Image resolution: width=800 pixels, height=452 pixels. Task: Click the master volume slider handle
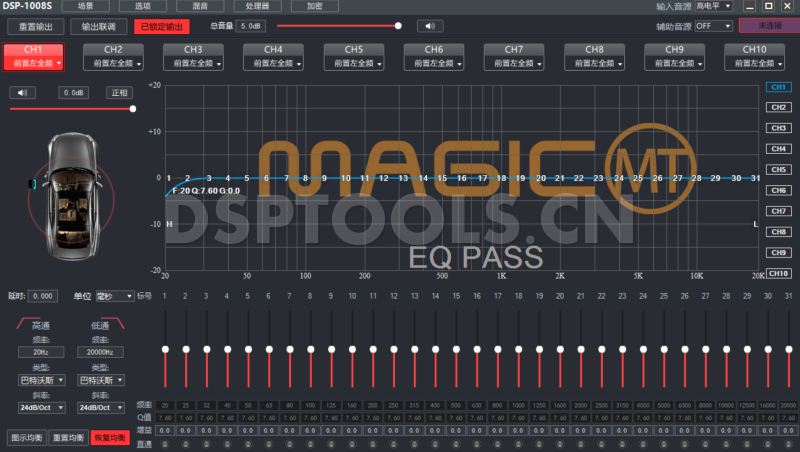coord(398,26)
